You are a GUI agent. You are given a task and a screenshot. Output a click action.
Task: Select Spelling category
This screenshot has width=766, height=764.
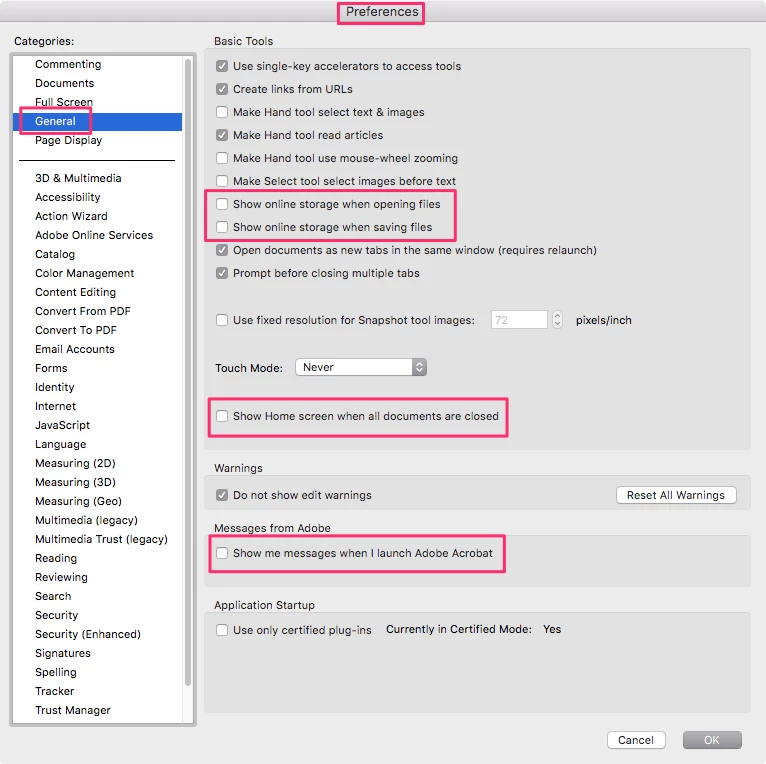(x=56, y=672)
